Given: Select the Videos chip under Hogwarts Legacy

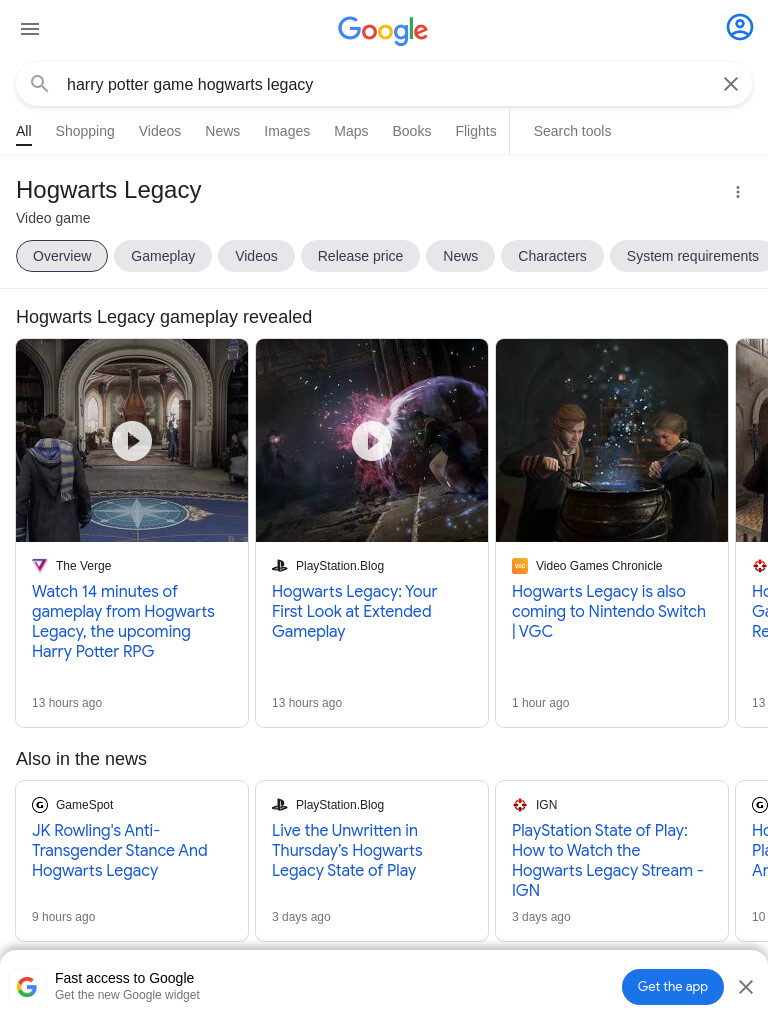Looking at the screenshot, I should click(x=256, y=256).
